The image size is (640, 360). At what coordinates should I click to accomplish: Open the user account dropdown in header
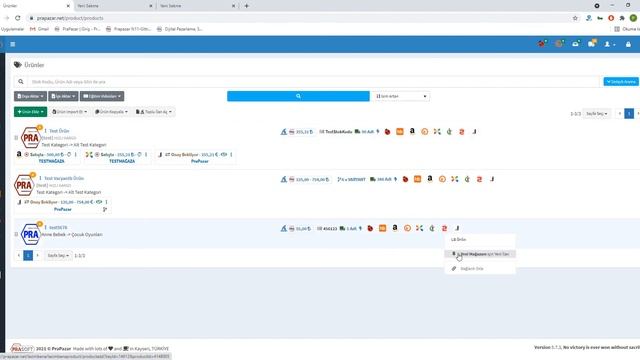click(x=609, y=44)
